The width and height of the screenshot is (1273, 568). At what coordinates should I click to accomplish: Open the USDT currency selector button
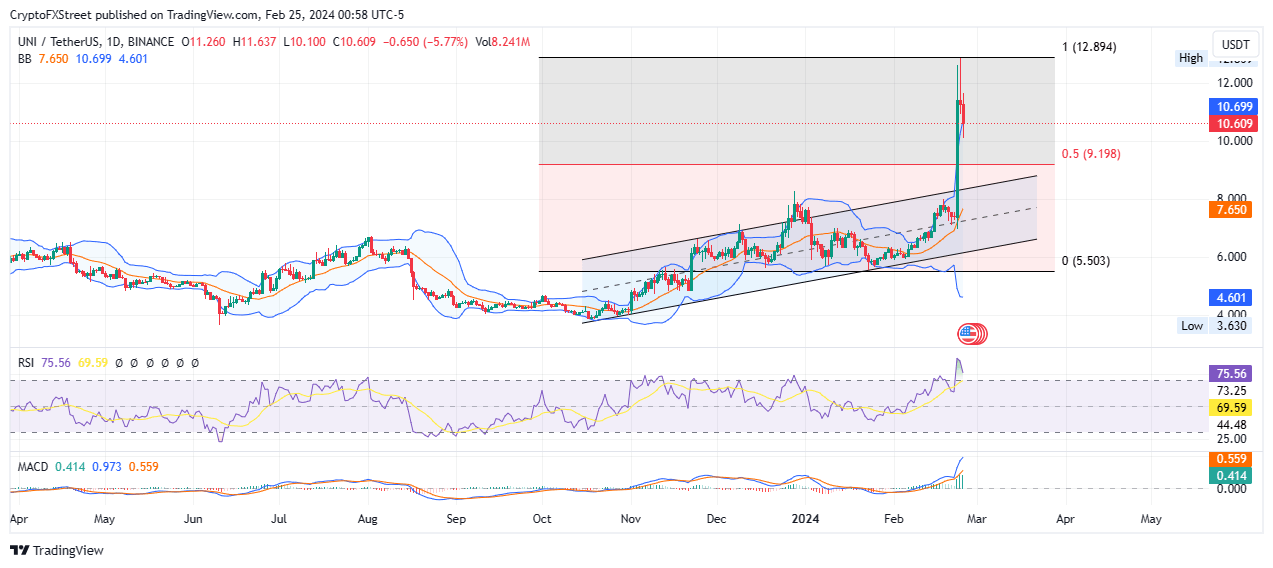[x=1236, y=45]
